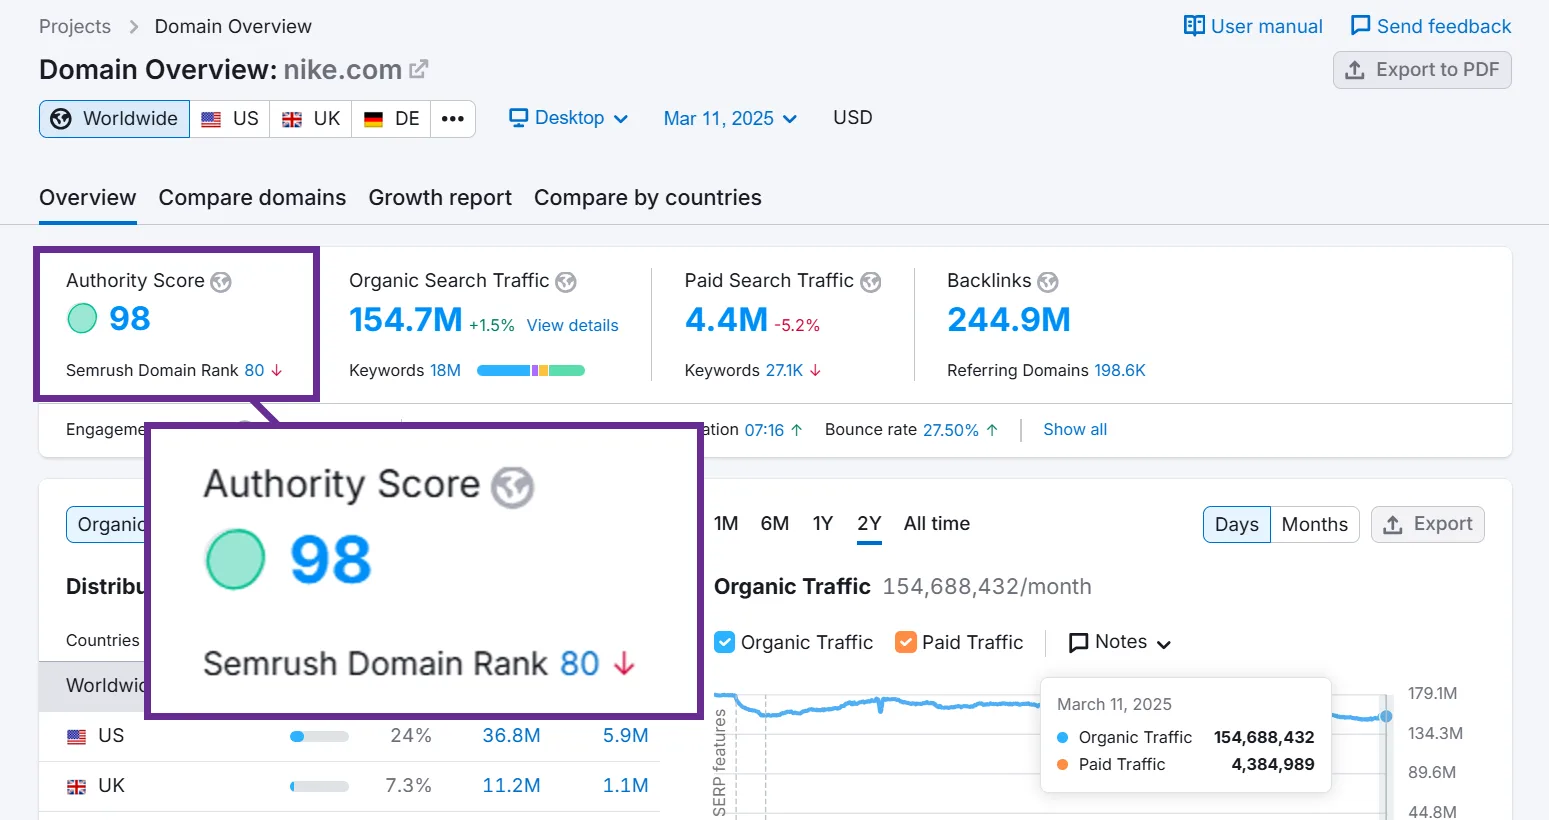The width and height of the screenshot is (1549, 820).
Task: Click the up arrow next to duration 07:16
Action: click(797, 430)
